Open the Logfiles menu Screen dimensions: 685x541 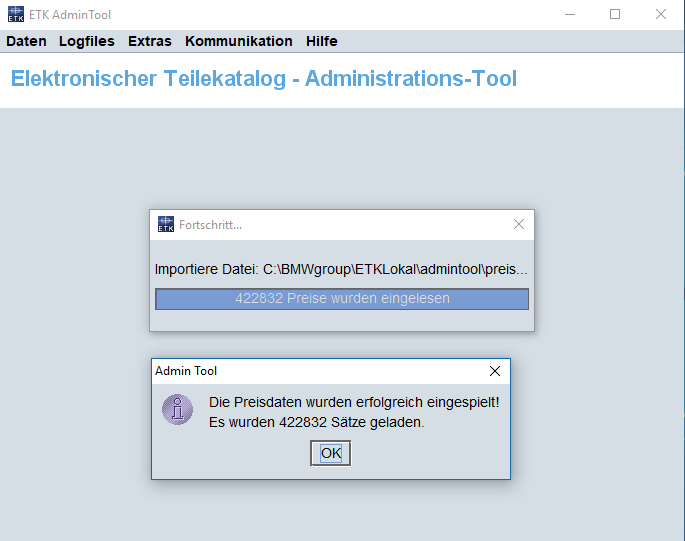[x=87, y=42]
